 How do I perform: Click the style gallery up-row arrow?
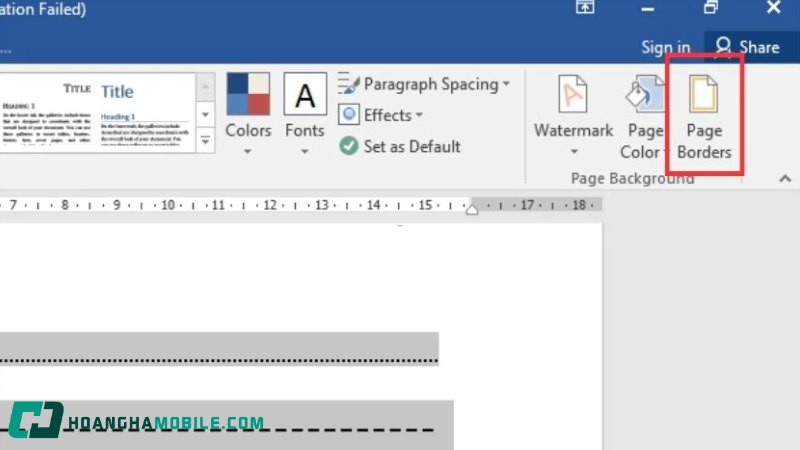[x=205, y=87]
